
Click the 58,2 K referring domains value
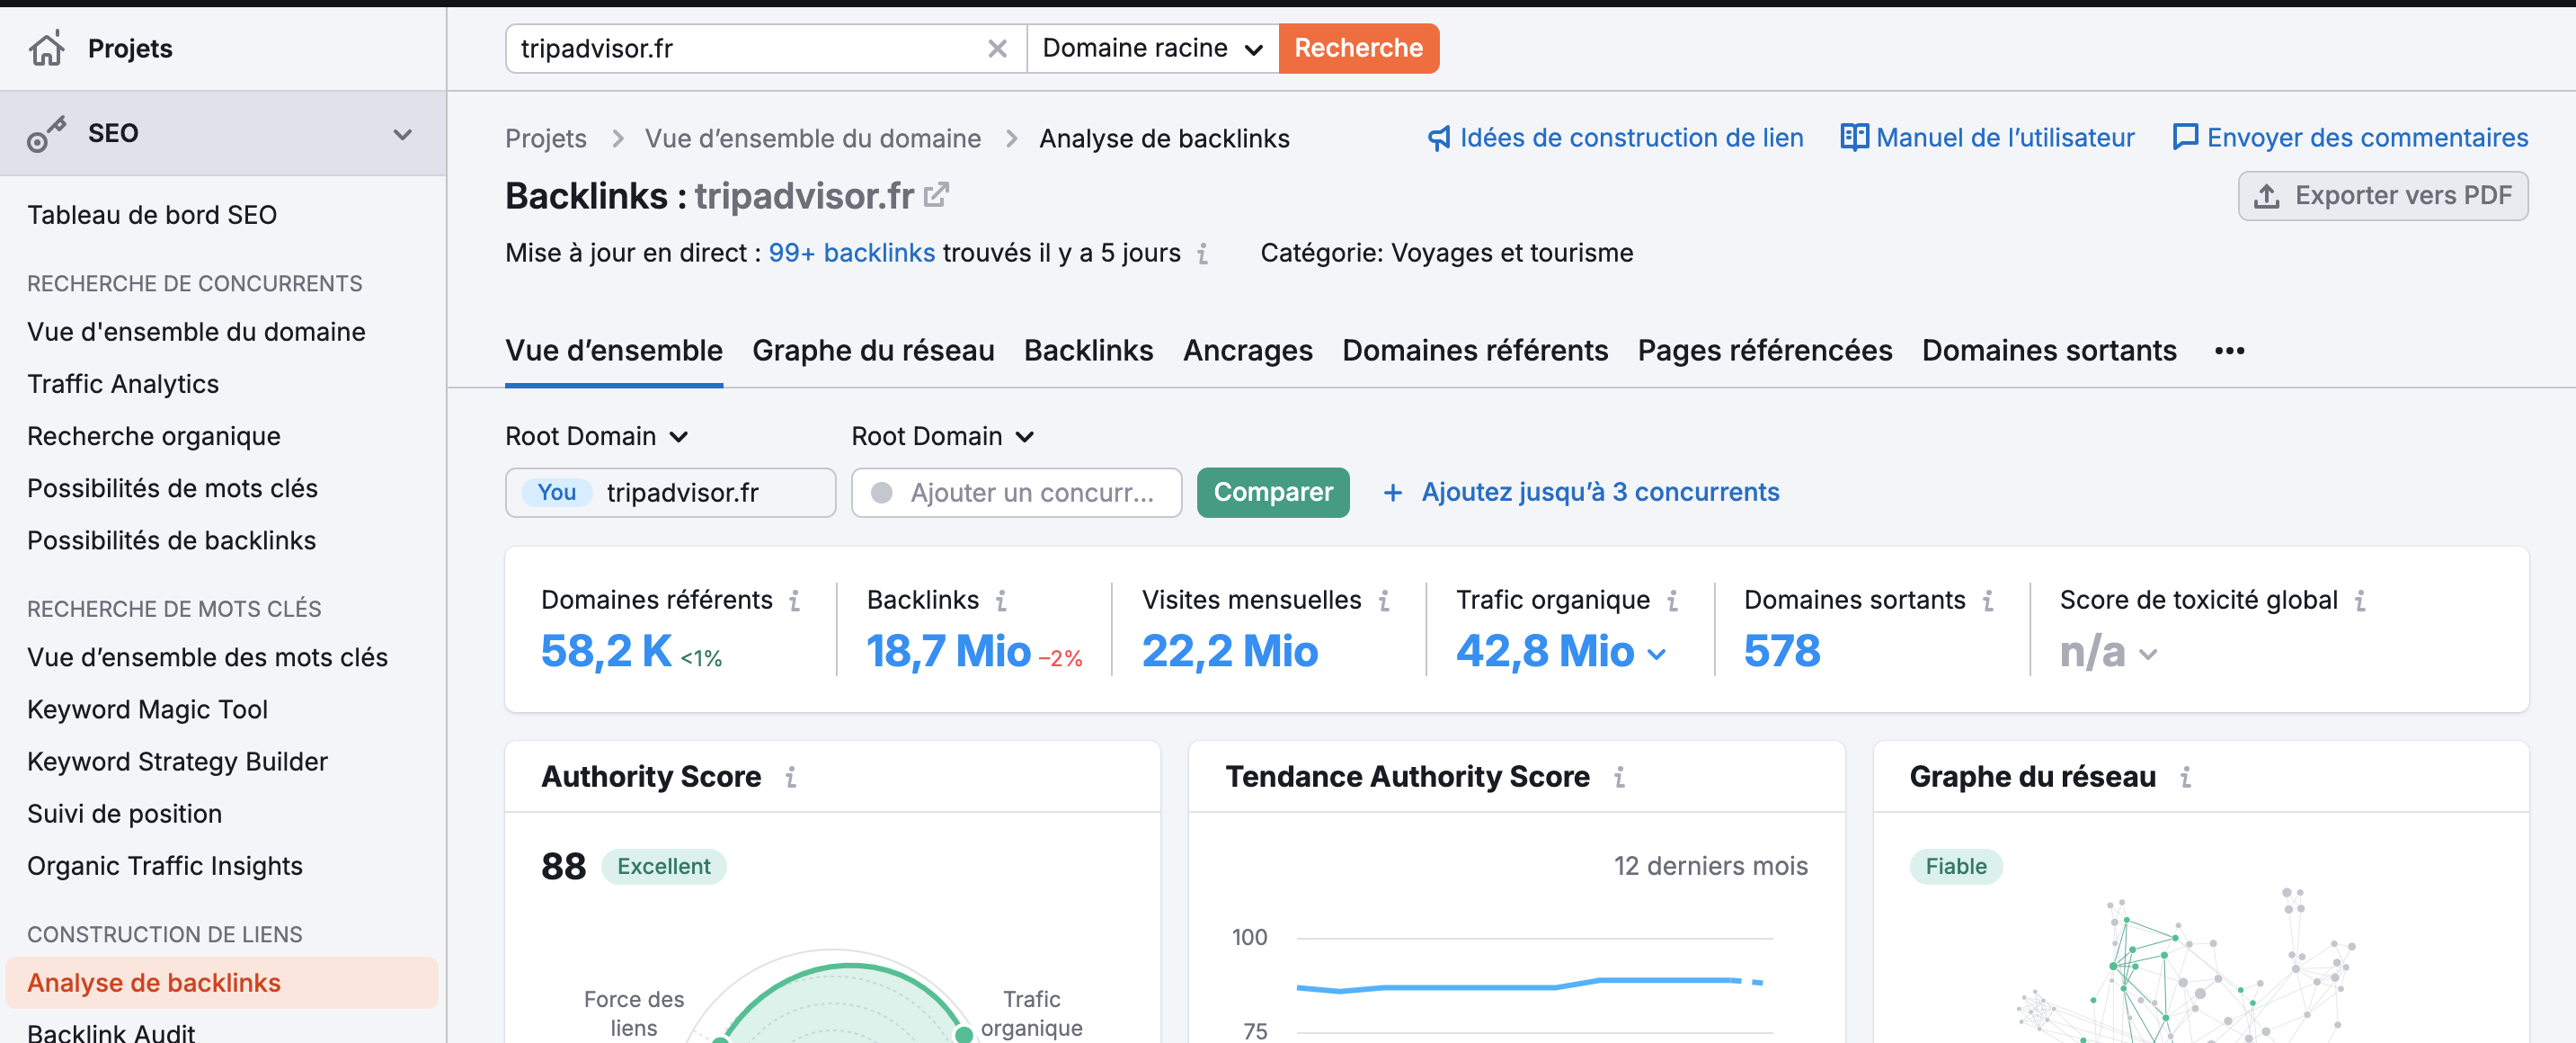coord(606,651)
